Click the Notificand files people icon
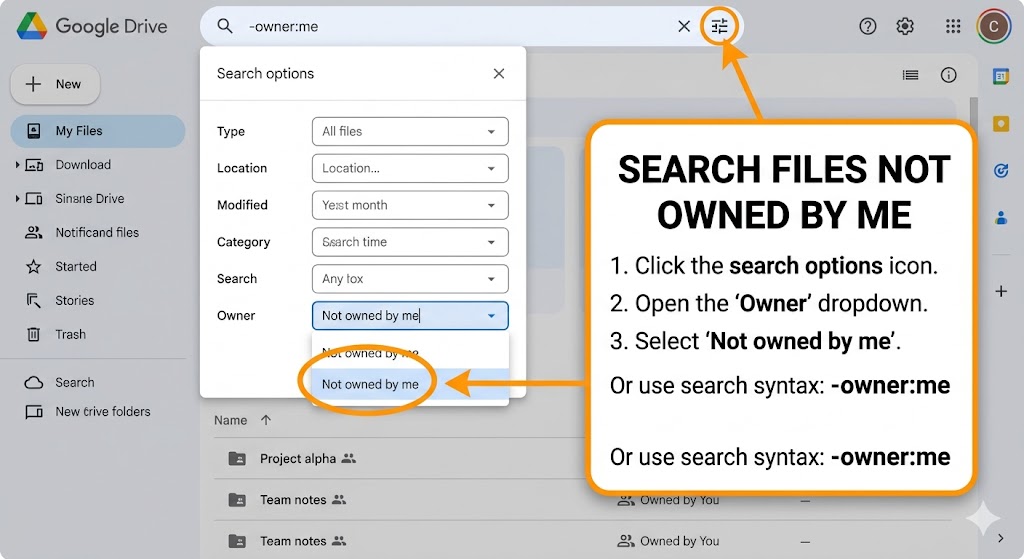 (x=33, y=232)
